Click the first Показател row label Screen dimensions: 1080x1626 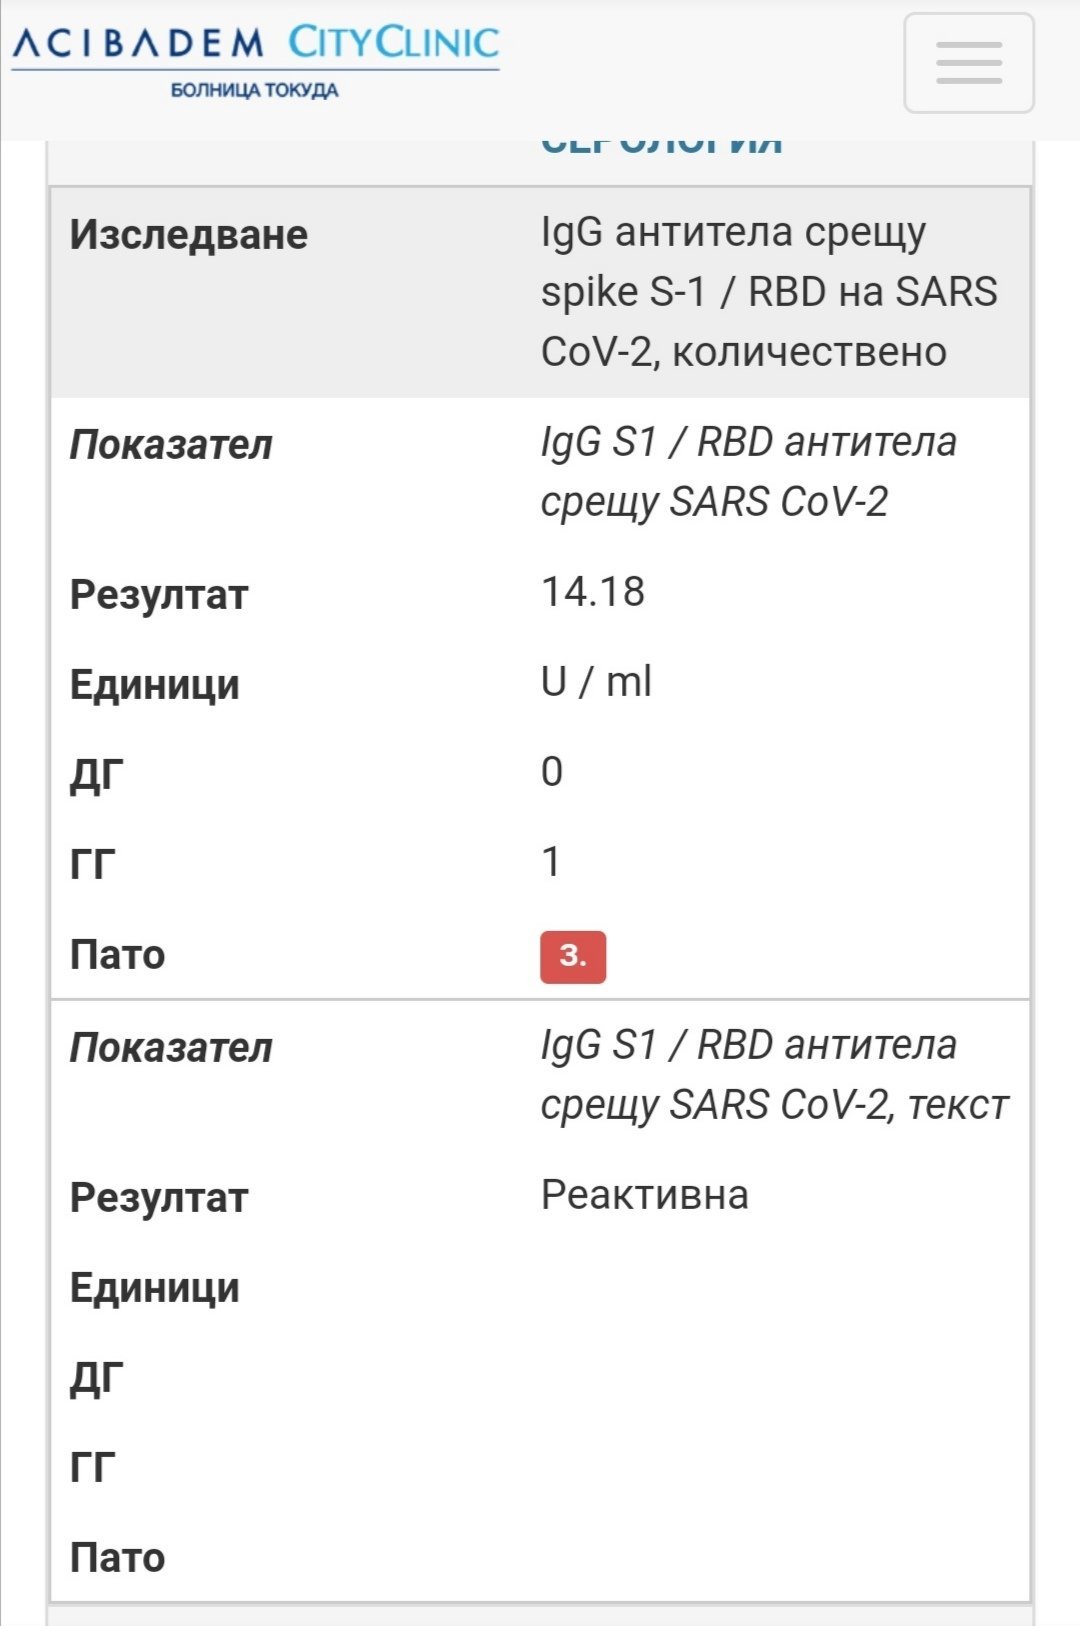pyautogui.click(x=171, y=445)
